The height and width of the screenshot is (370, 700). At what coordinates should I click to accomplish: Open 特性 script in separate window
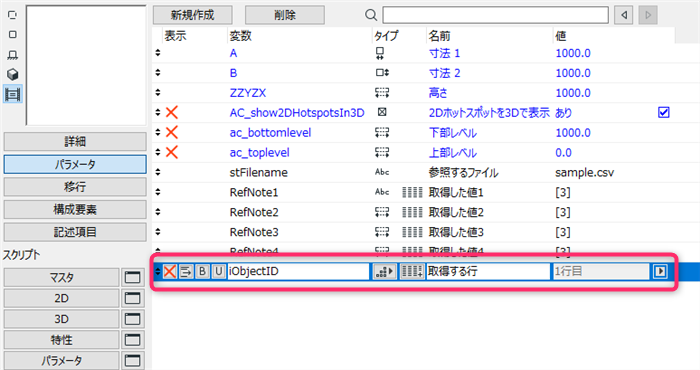click(133, 340)
